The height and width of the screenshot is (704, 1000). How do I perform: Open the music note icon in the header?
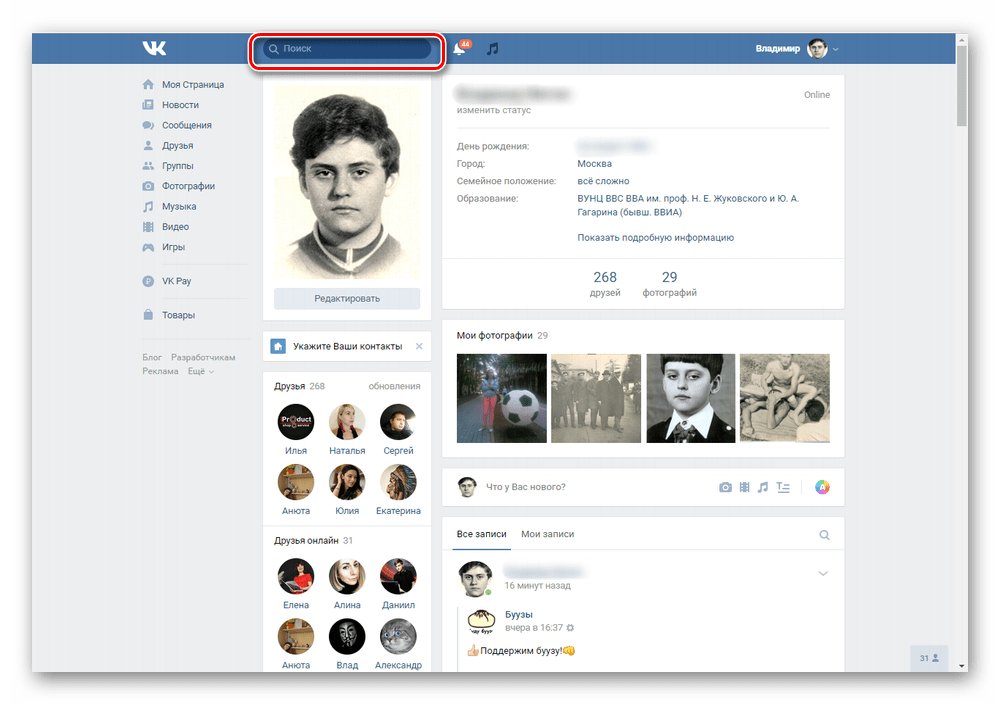tap(492, 48)
